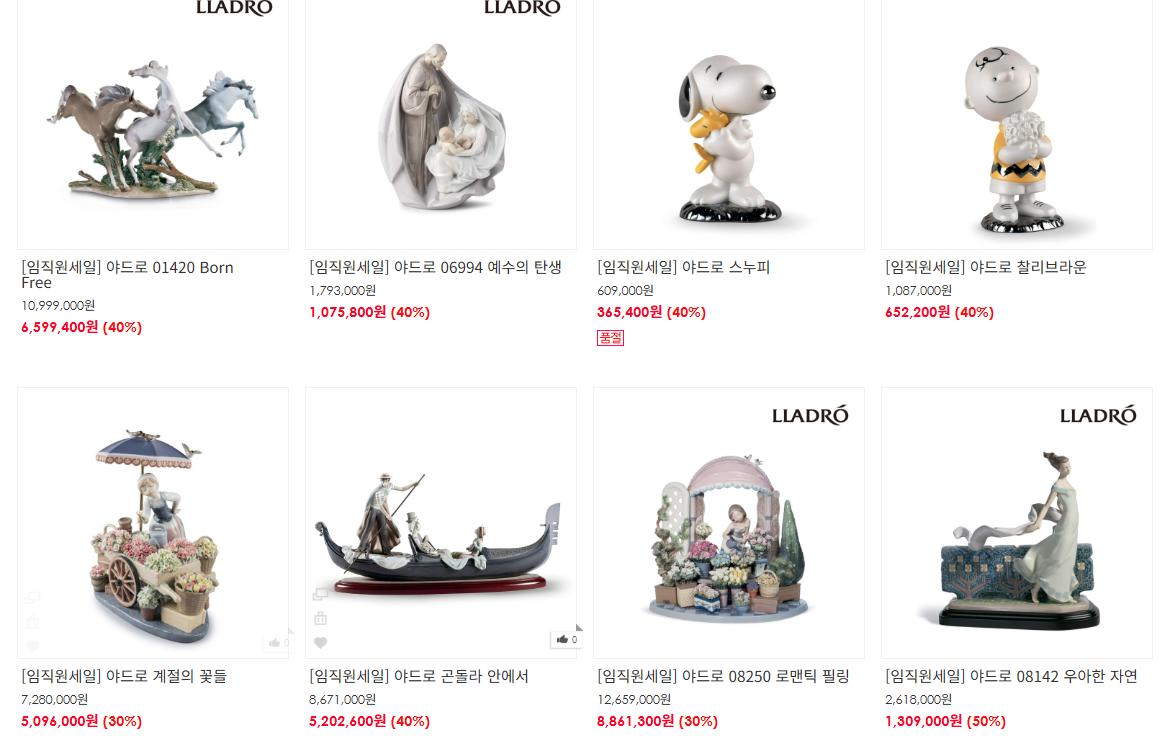Viewport: 1165px width, 748px height.
Task: Click faded new-window icon on flower cart item
Action: coord(32,597)
